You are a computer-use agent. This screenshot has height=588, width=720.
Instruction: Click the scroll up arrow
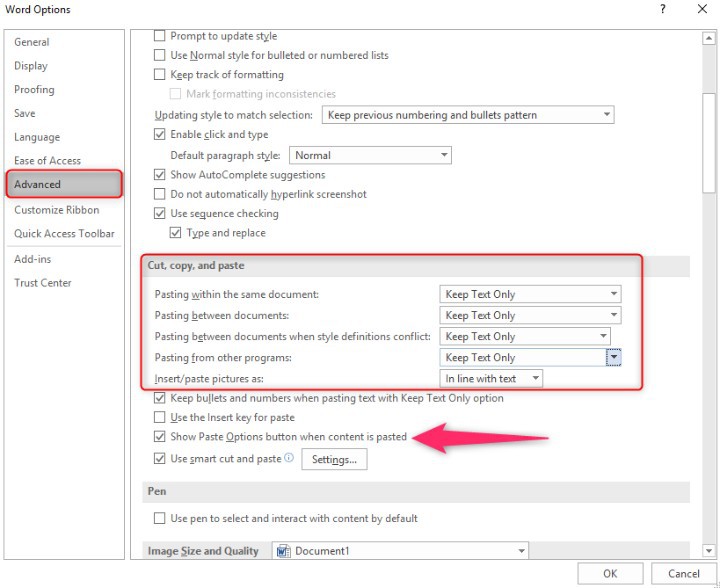(x=709, y=39)
